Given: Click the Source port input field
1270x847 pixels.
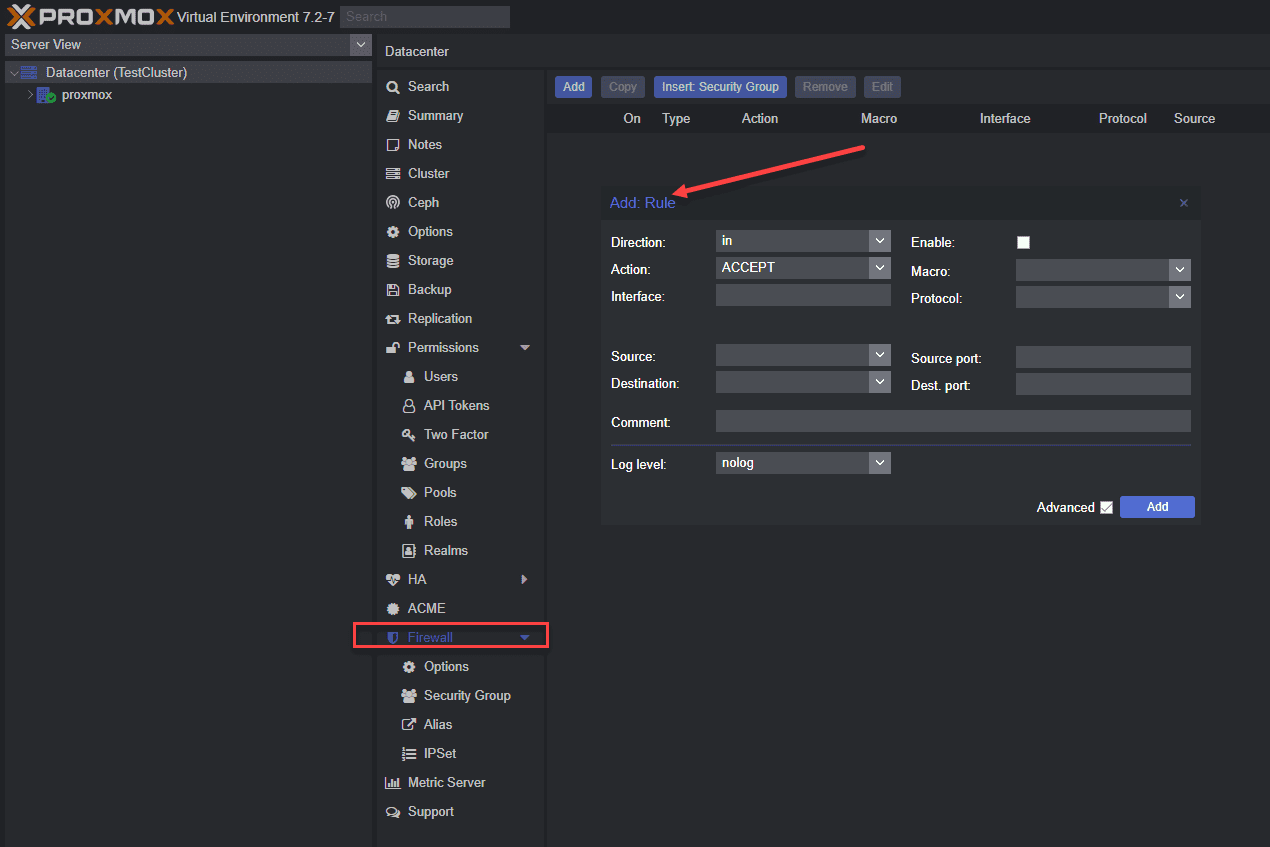Looking at the screenshot, I should tap(1103, 357).
